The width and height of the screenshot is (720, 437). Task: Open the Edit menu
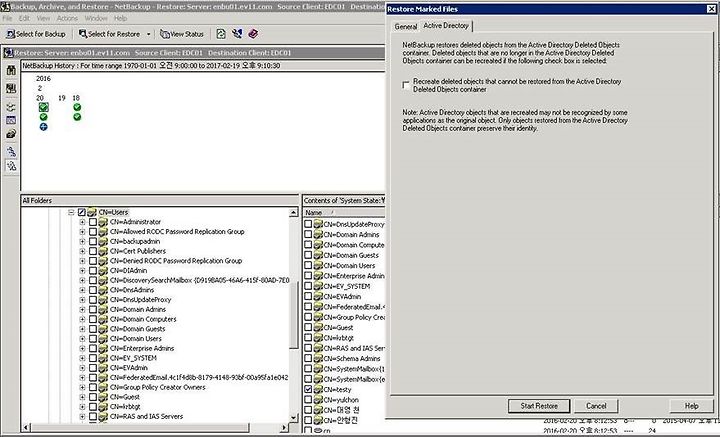tap(24, 18)
